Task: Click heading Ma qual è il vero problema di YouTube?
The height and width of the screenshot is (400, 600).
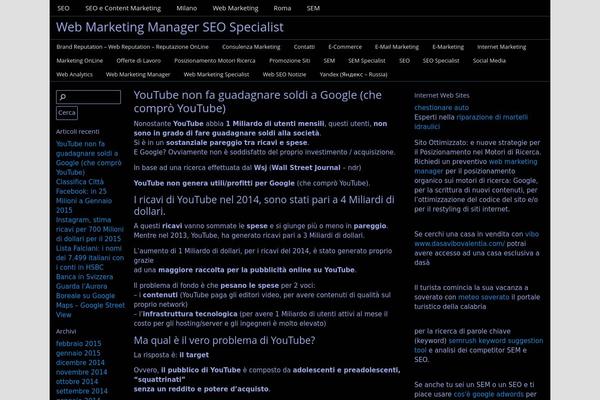Action: point(224,340)
